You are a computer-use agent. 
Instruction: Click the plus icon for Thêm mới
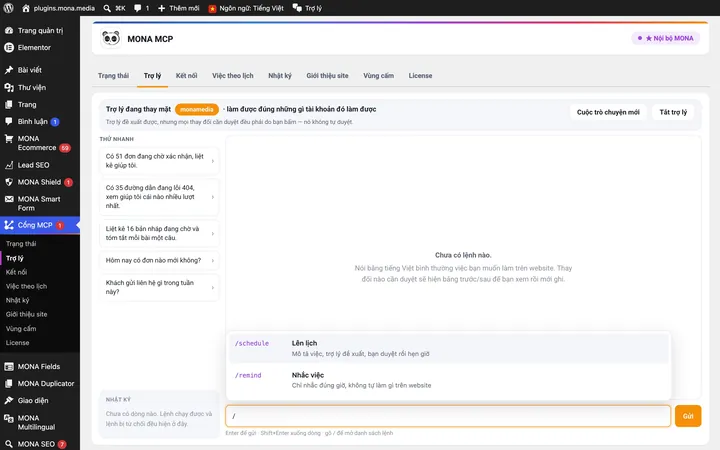[161, 8]
